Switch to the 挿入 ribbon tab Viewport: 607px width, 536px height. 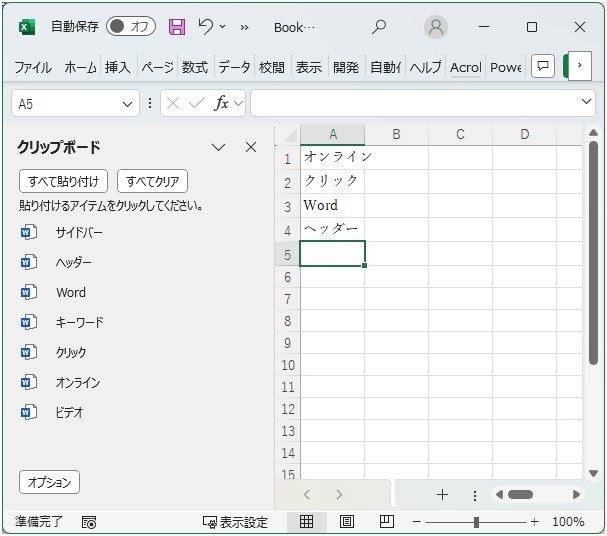point(117,67)
